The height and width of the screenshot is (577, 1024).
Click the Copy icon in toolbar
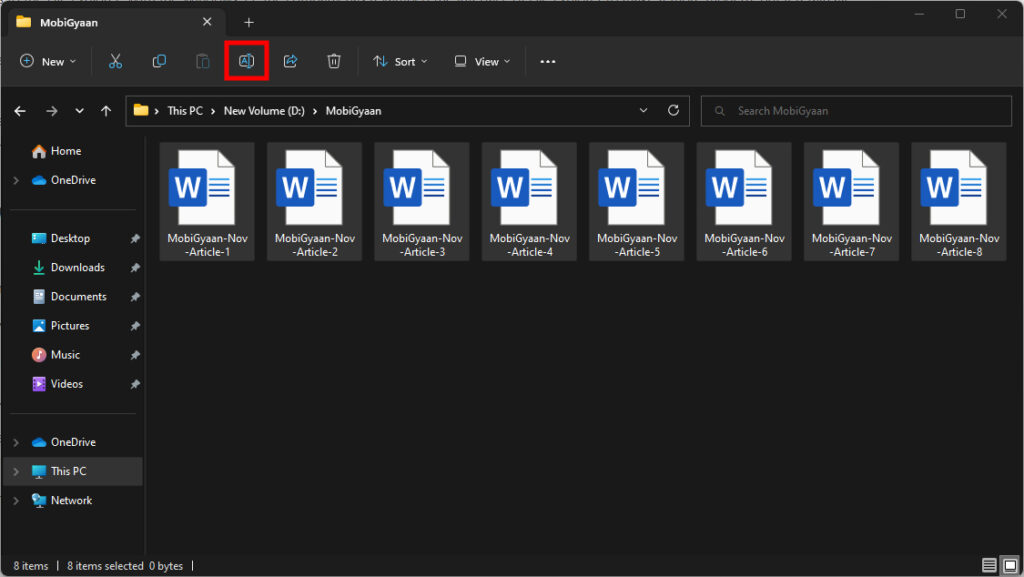[x=159, y=61]
